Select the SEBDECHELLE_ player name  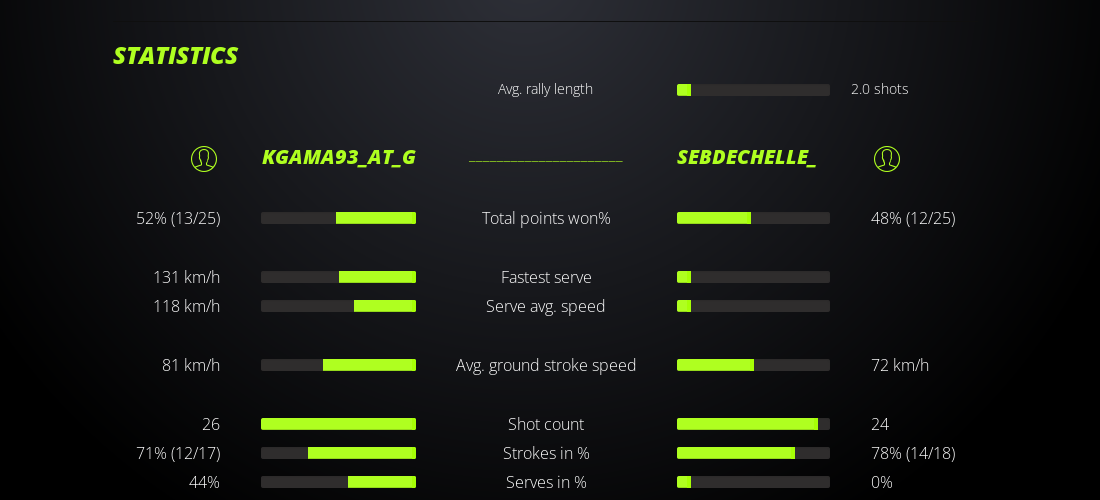pyautogui.click(x=746, y=157)
